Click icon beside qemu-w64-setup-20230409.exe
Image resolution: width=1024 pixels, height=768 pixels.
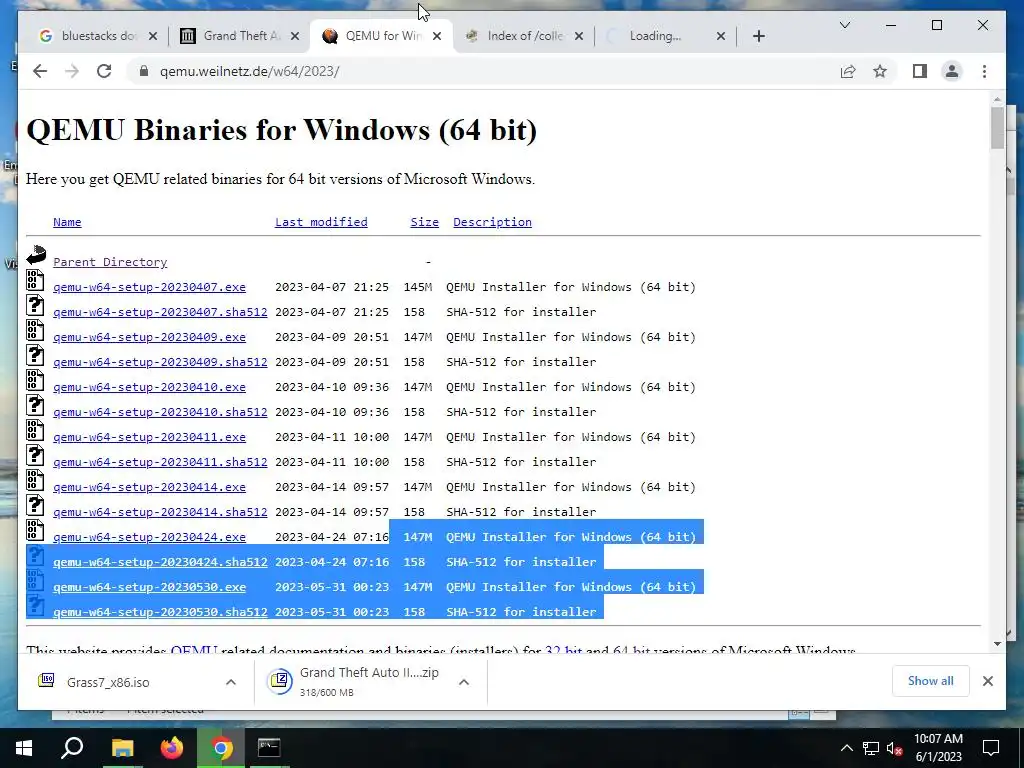pos(35,330)
